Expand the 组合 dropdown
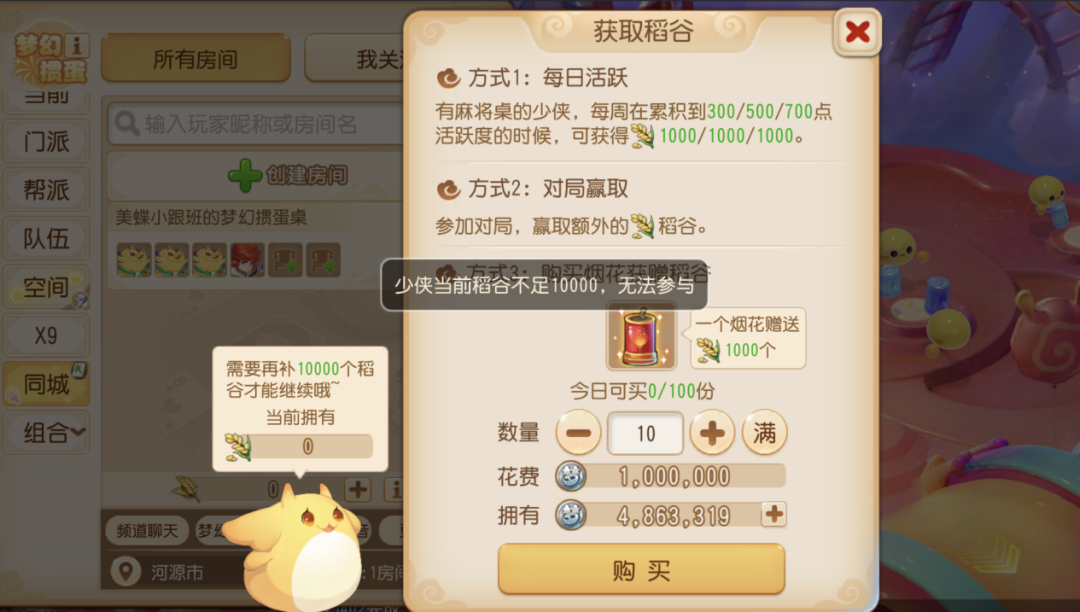Viewport: 1080px width, 612px height. tap(46, 432)
